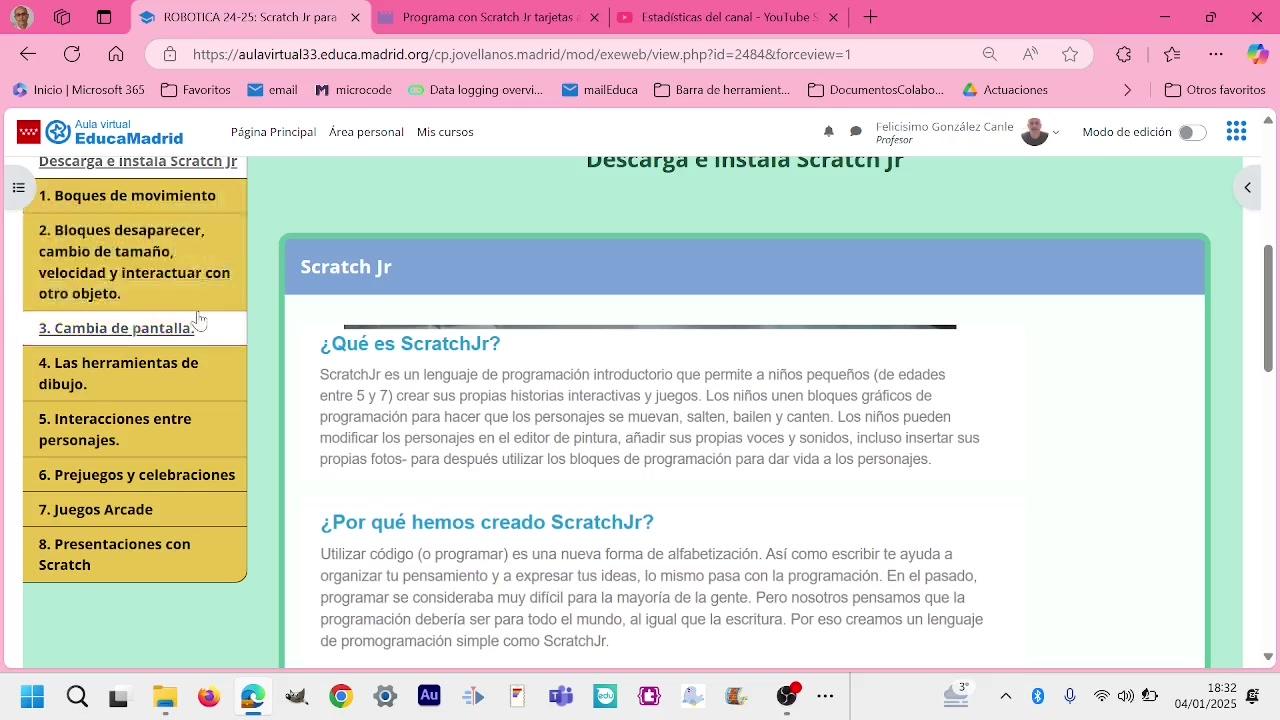Open section 4. Las herramientas de dibujo
The image size is (1280, 720).
[135, 373]
